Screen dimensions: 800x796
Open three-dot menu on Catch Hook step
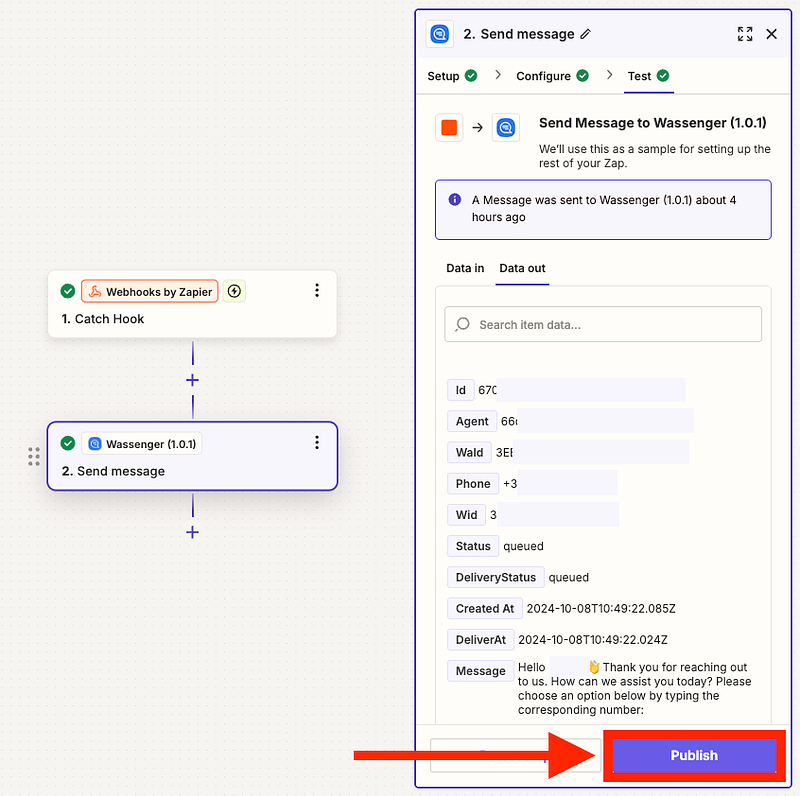(317, 291)
